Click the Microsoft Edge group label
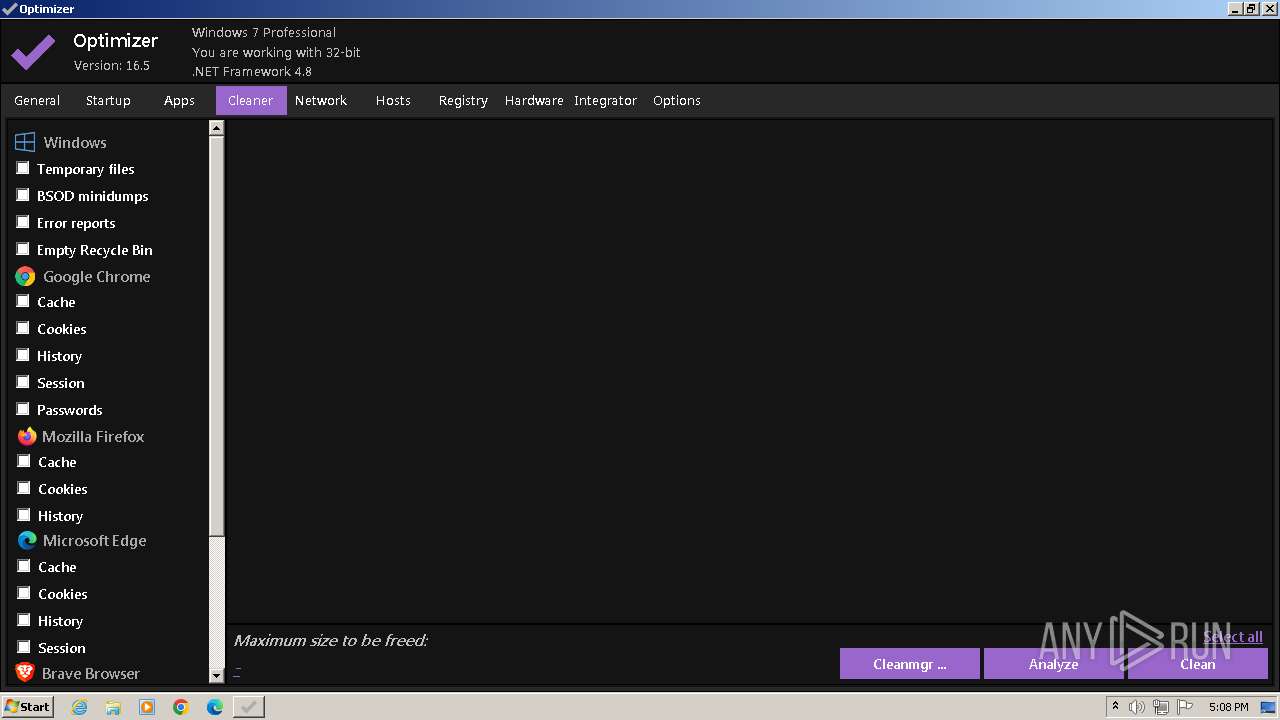The width and height of the screenshot is (1280, 720). (95, 541)
